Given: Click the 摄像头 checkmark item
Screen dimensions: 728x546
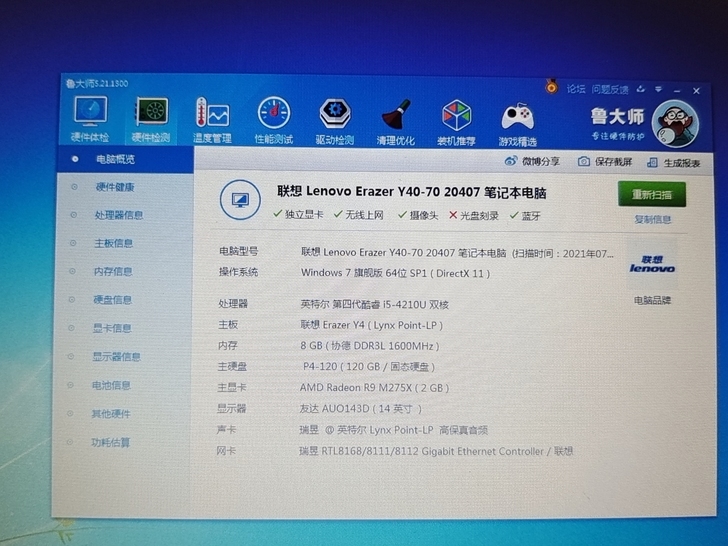Looking at the screenshot, I should click(x=418, y=215).
